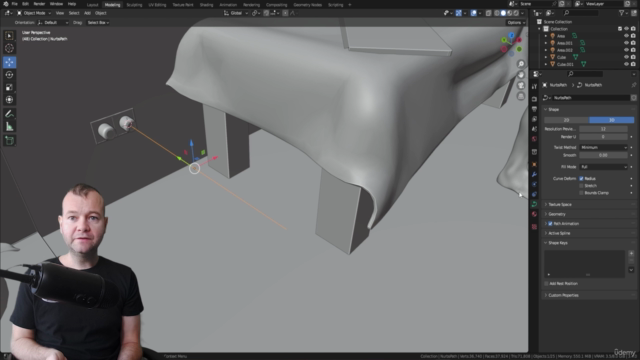The width and height of the screenshot is (640, 360).
Task: Set curve shape to 2D
Action: pos(567,120)
